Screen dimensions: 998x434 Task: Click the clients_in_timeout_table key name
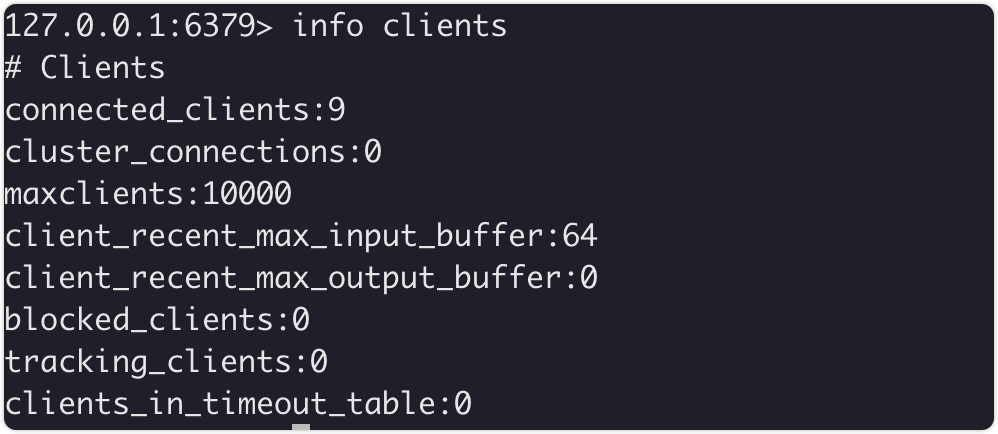(x=221, y=404)
